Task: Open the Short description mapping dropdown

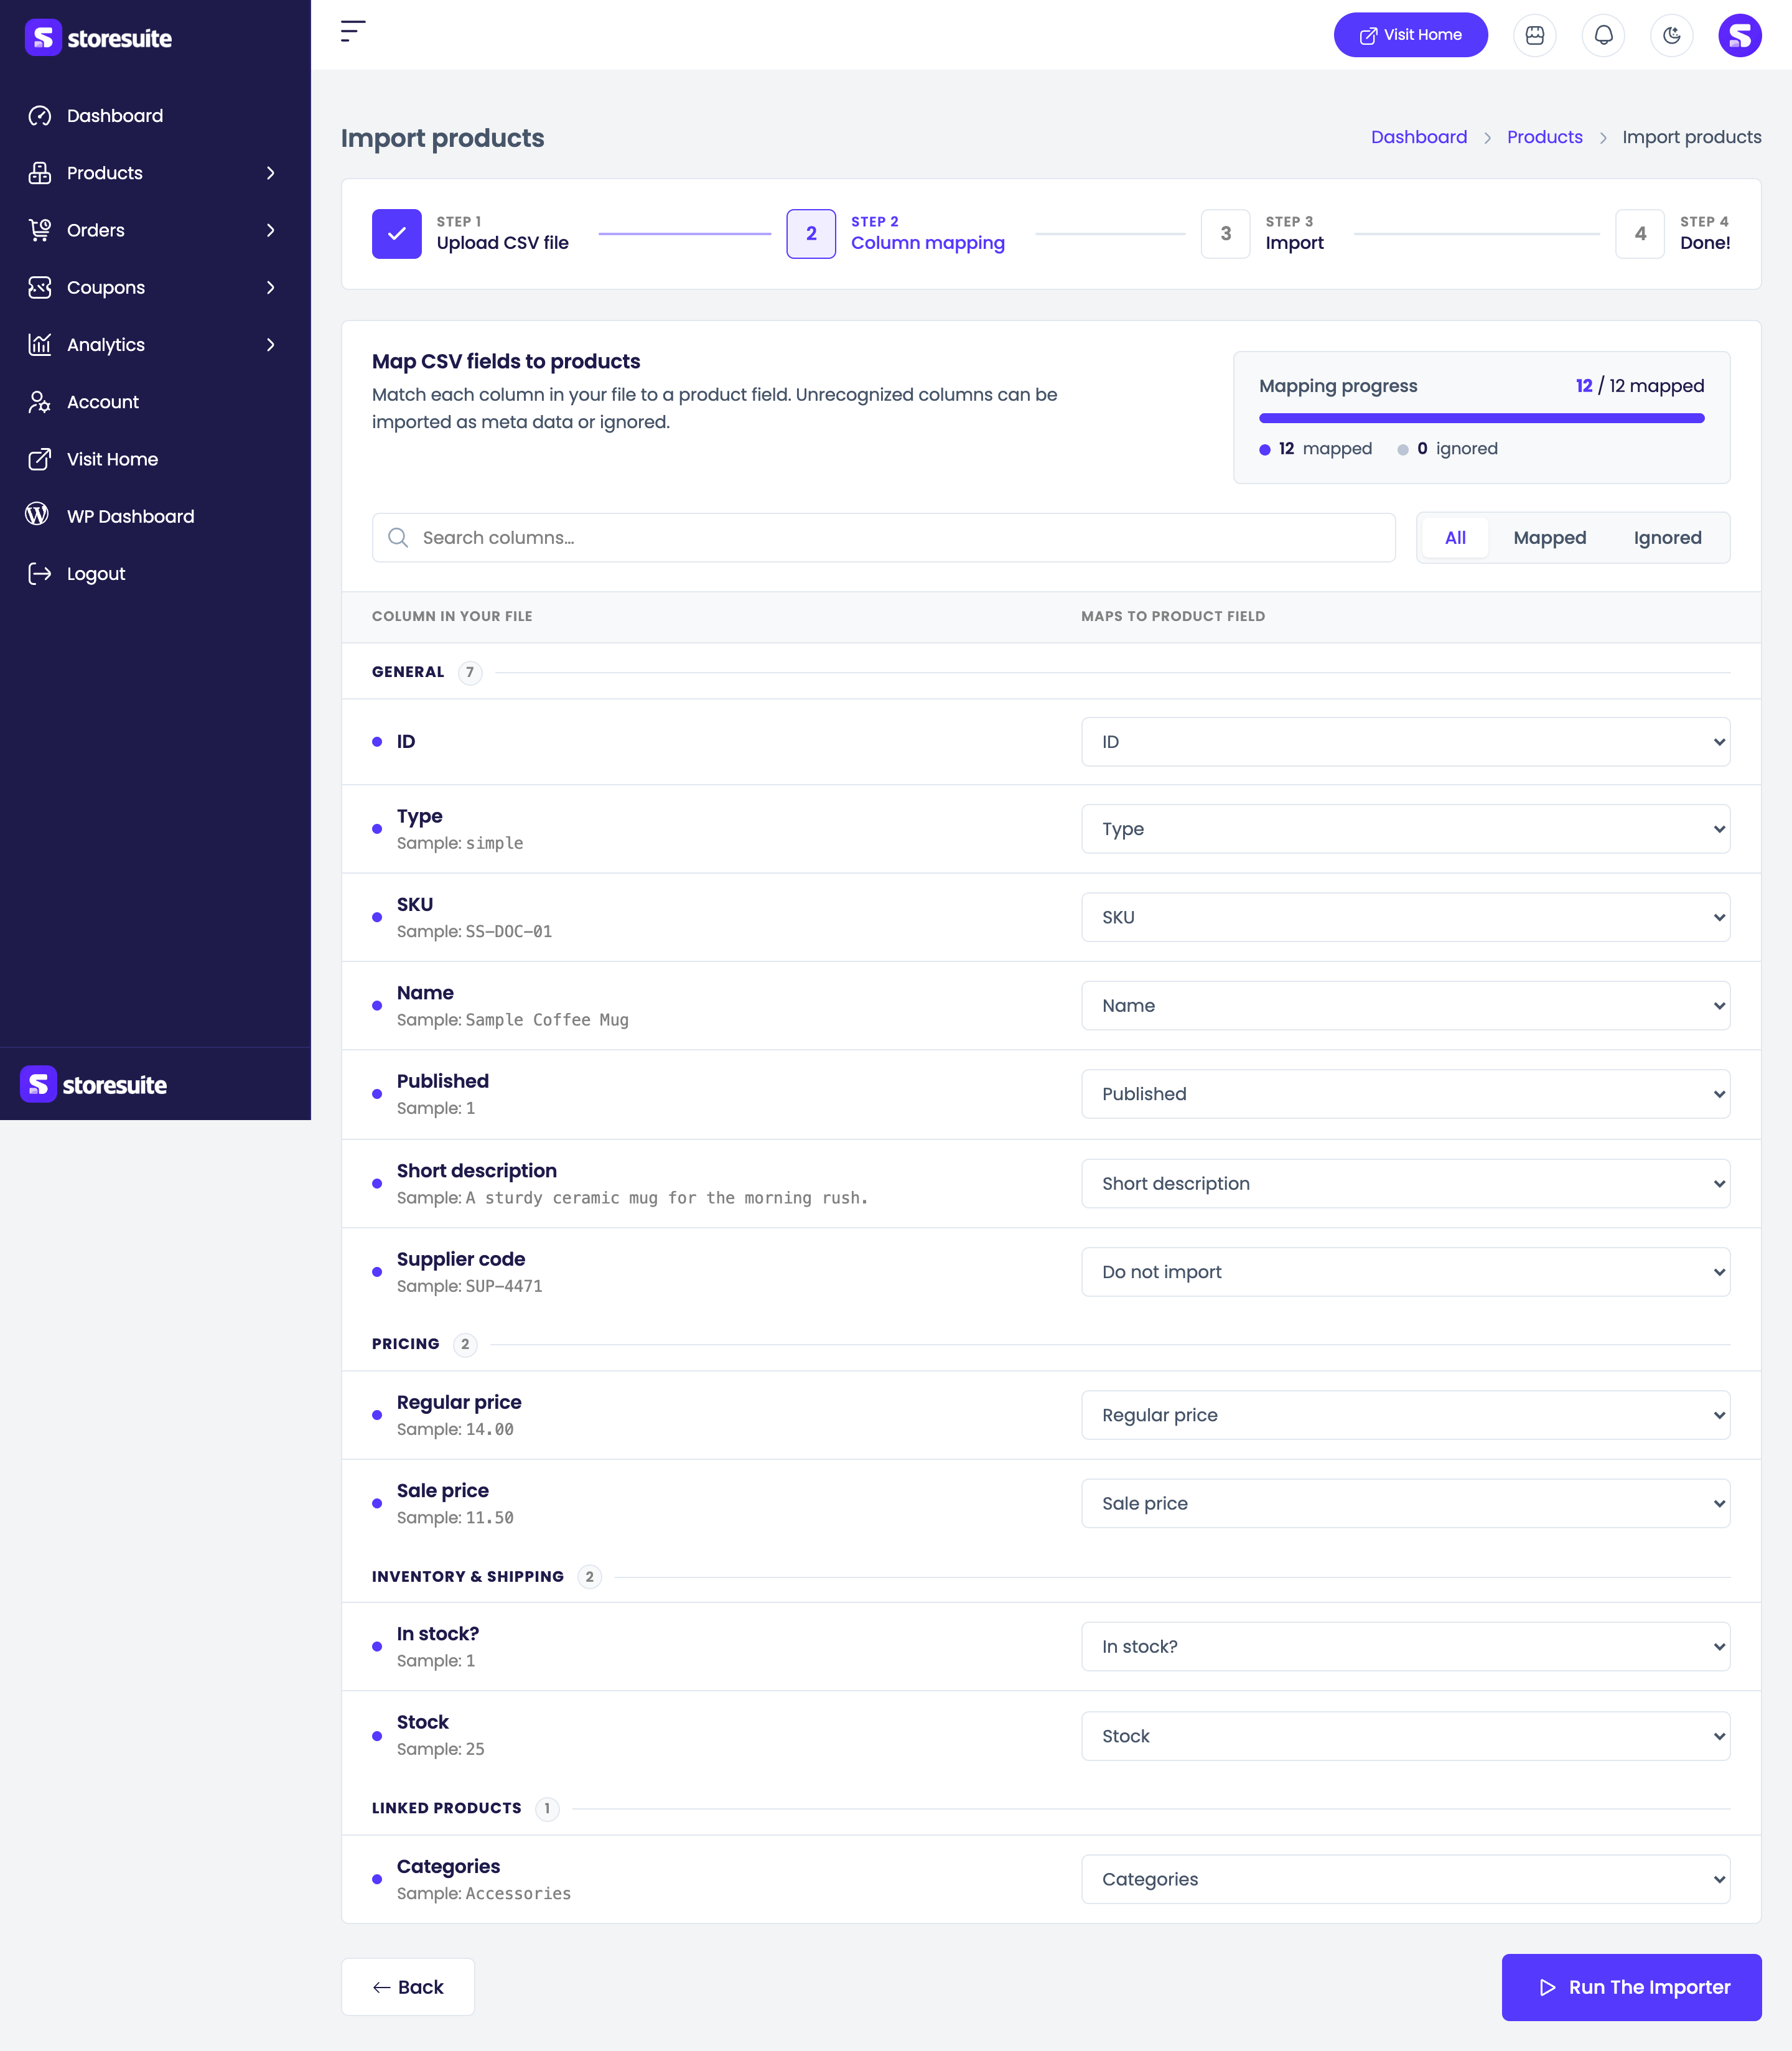Action: [1405, 1183]
